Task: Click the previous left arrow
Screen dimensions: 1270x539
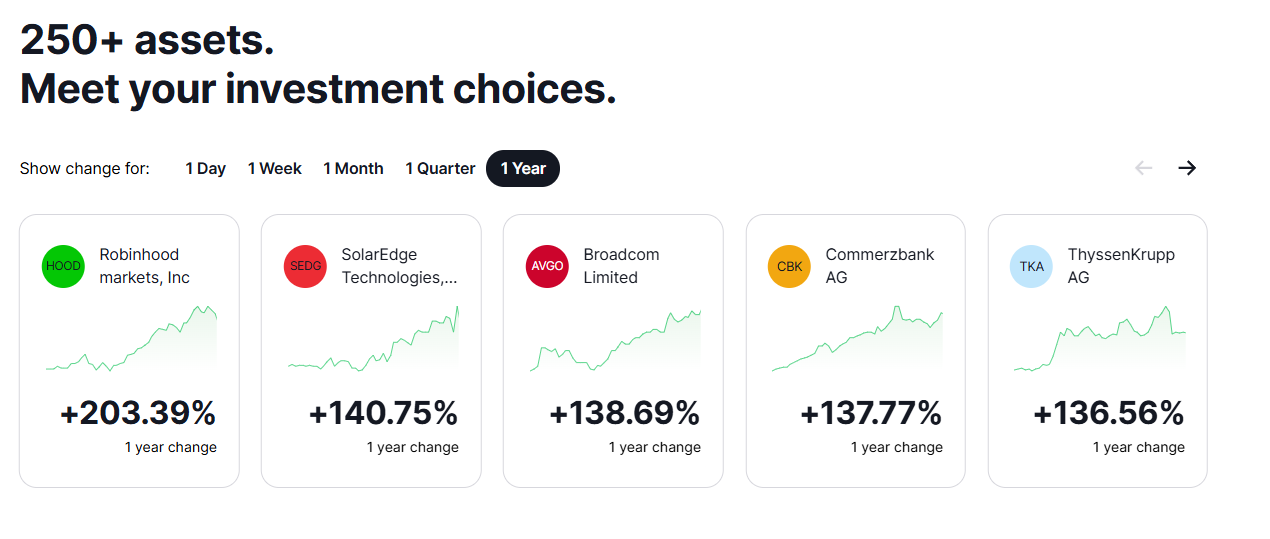Action: [x=1143, y=168]
